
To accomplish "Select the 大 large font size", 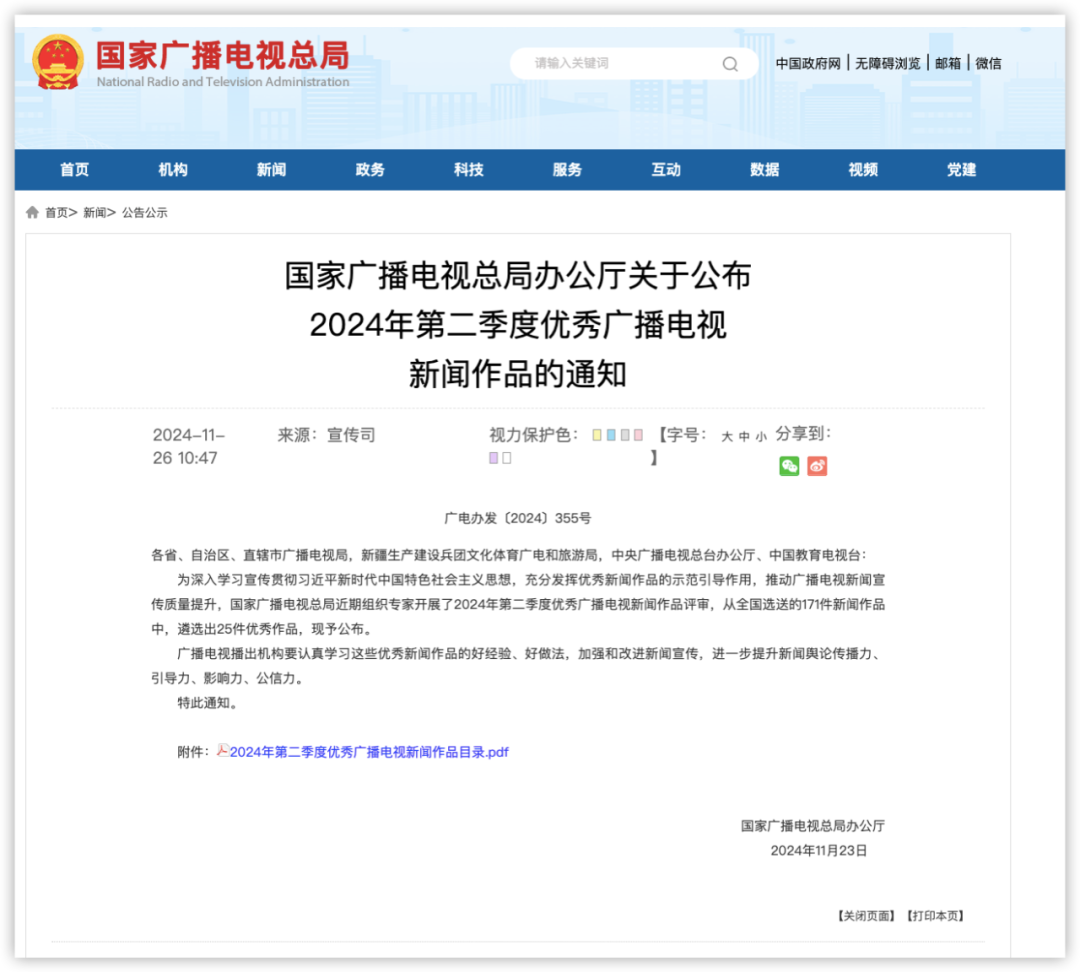I will tap(726, 437).
